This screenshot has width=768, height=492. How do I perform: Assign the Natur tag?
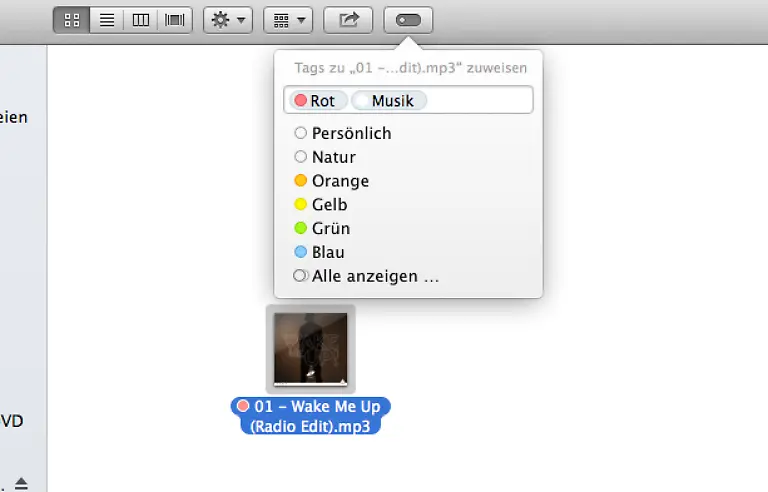click(x=325, y=157)
